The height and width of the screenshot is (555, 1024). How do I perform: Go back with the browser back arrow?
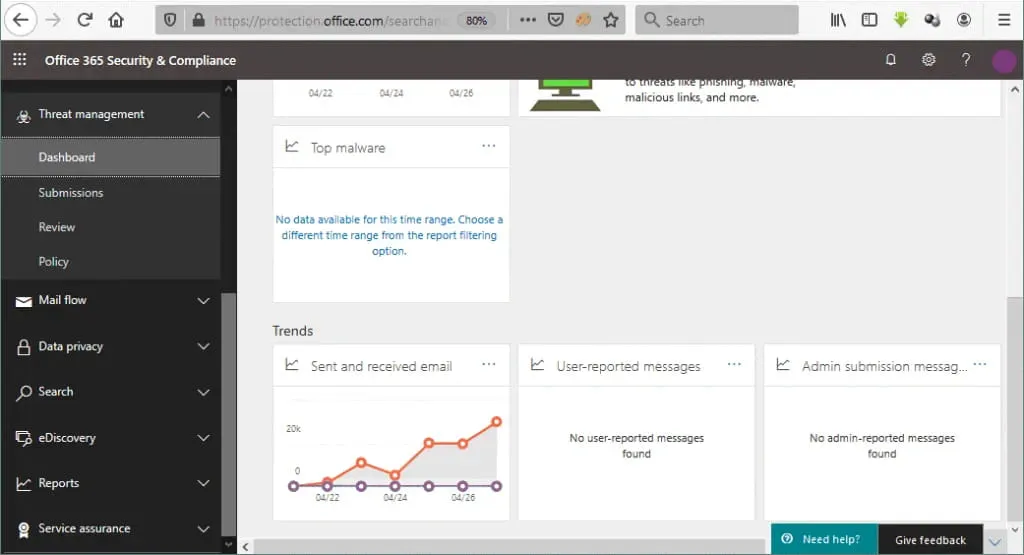pos(20,20)
